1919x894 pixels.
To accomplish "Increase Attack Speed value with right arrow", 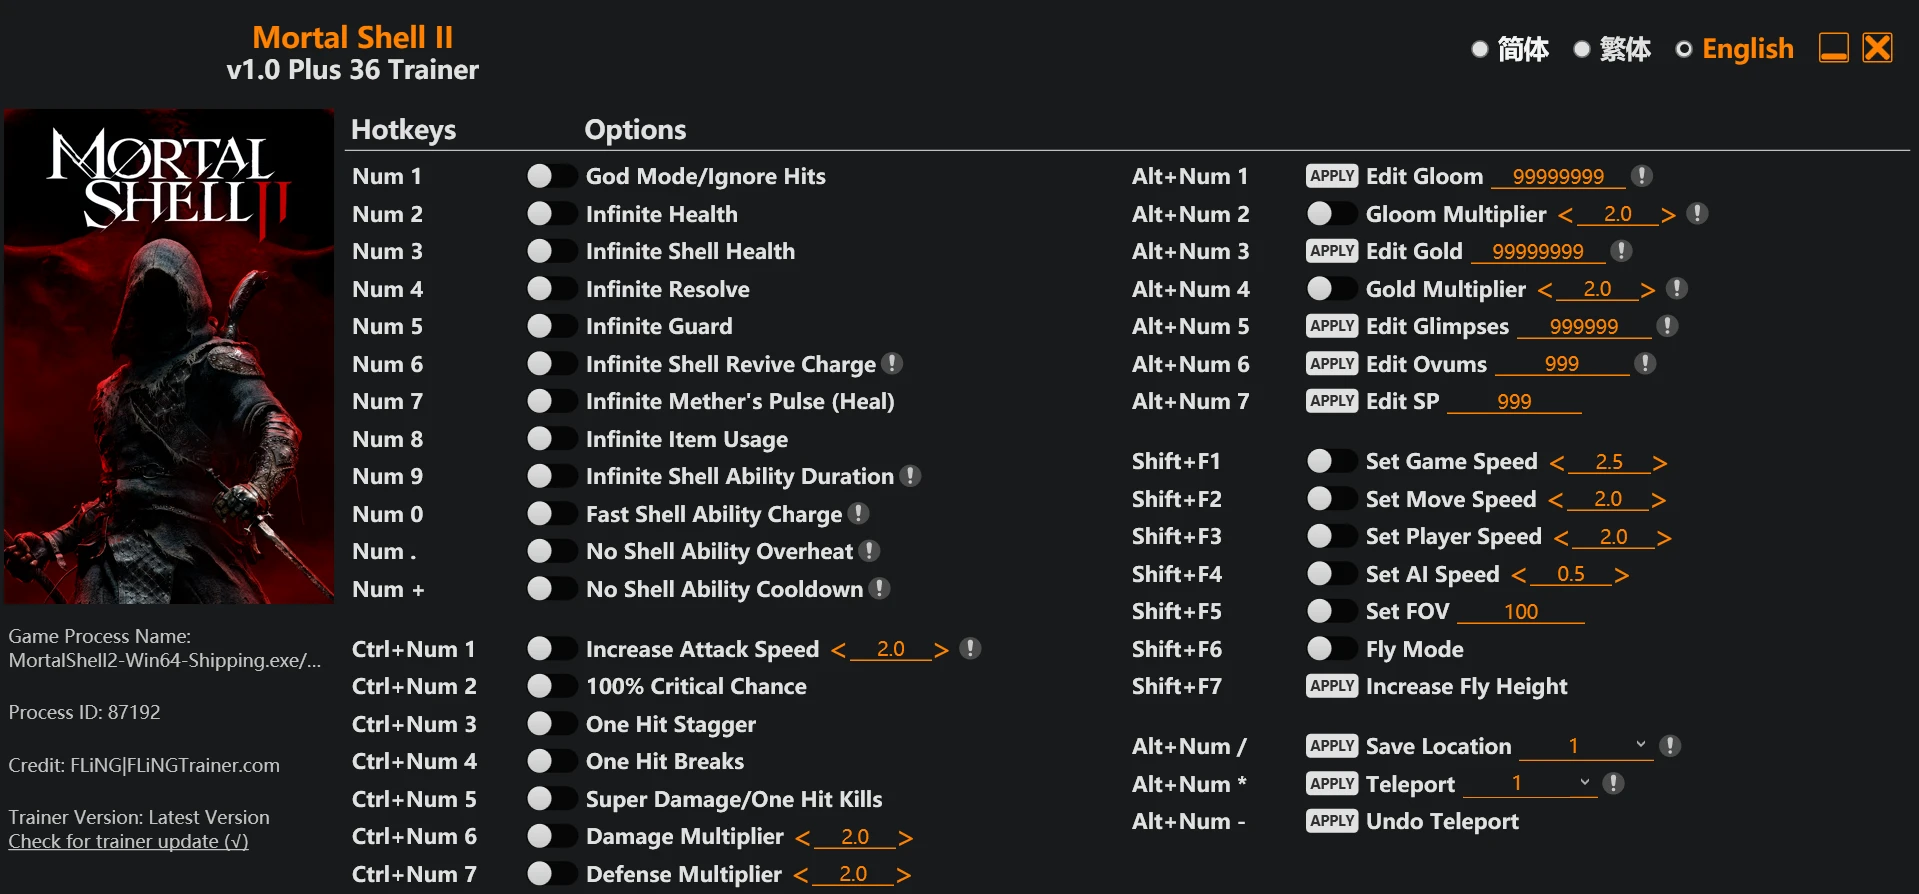I will coord(941,650).
